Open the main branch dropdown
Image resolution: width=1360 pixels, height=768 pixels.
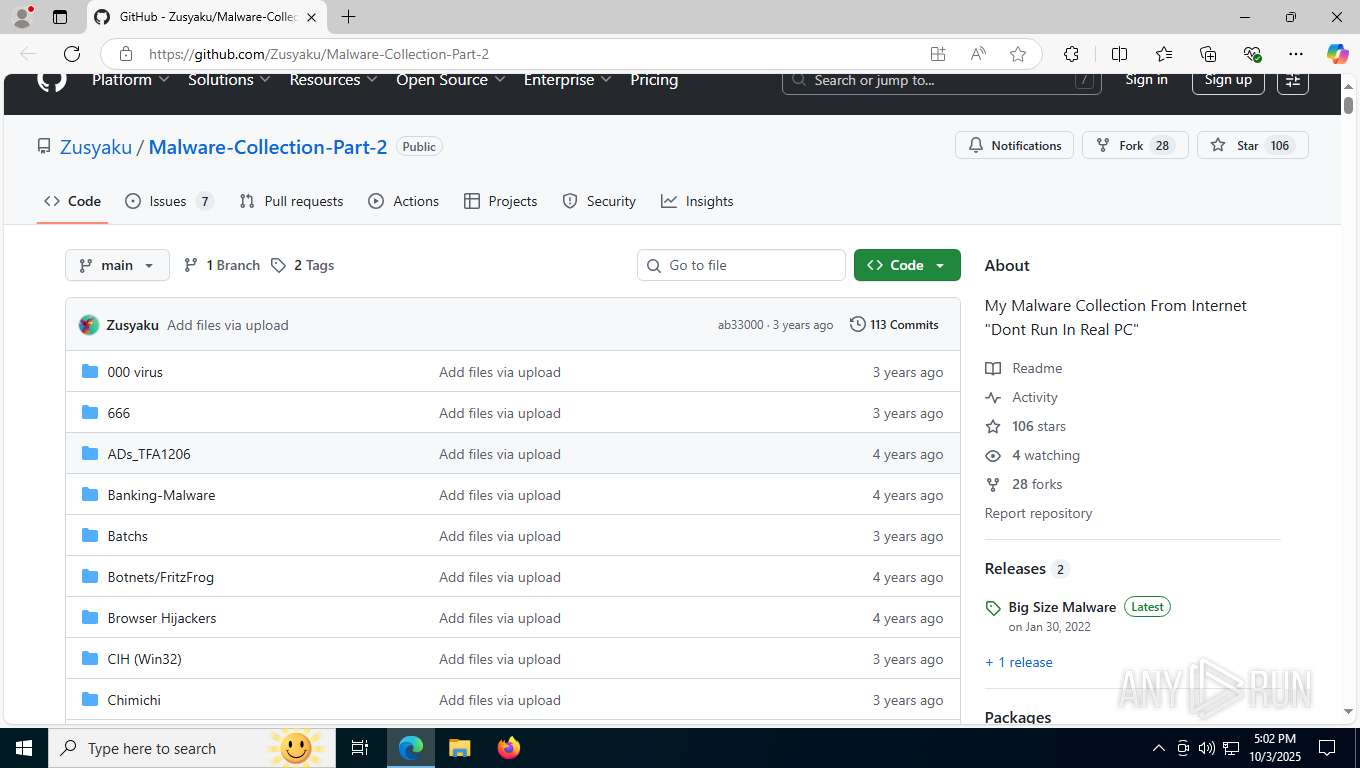117,265
